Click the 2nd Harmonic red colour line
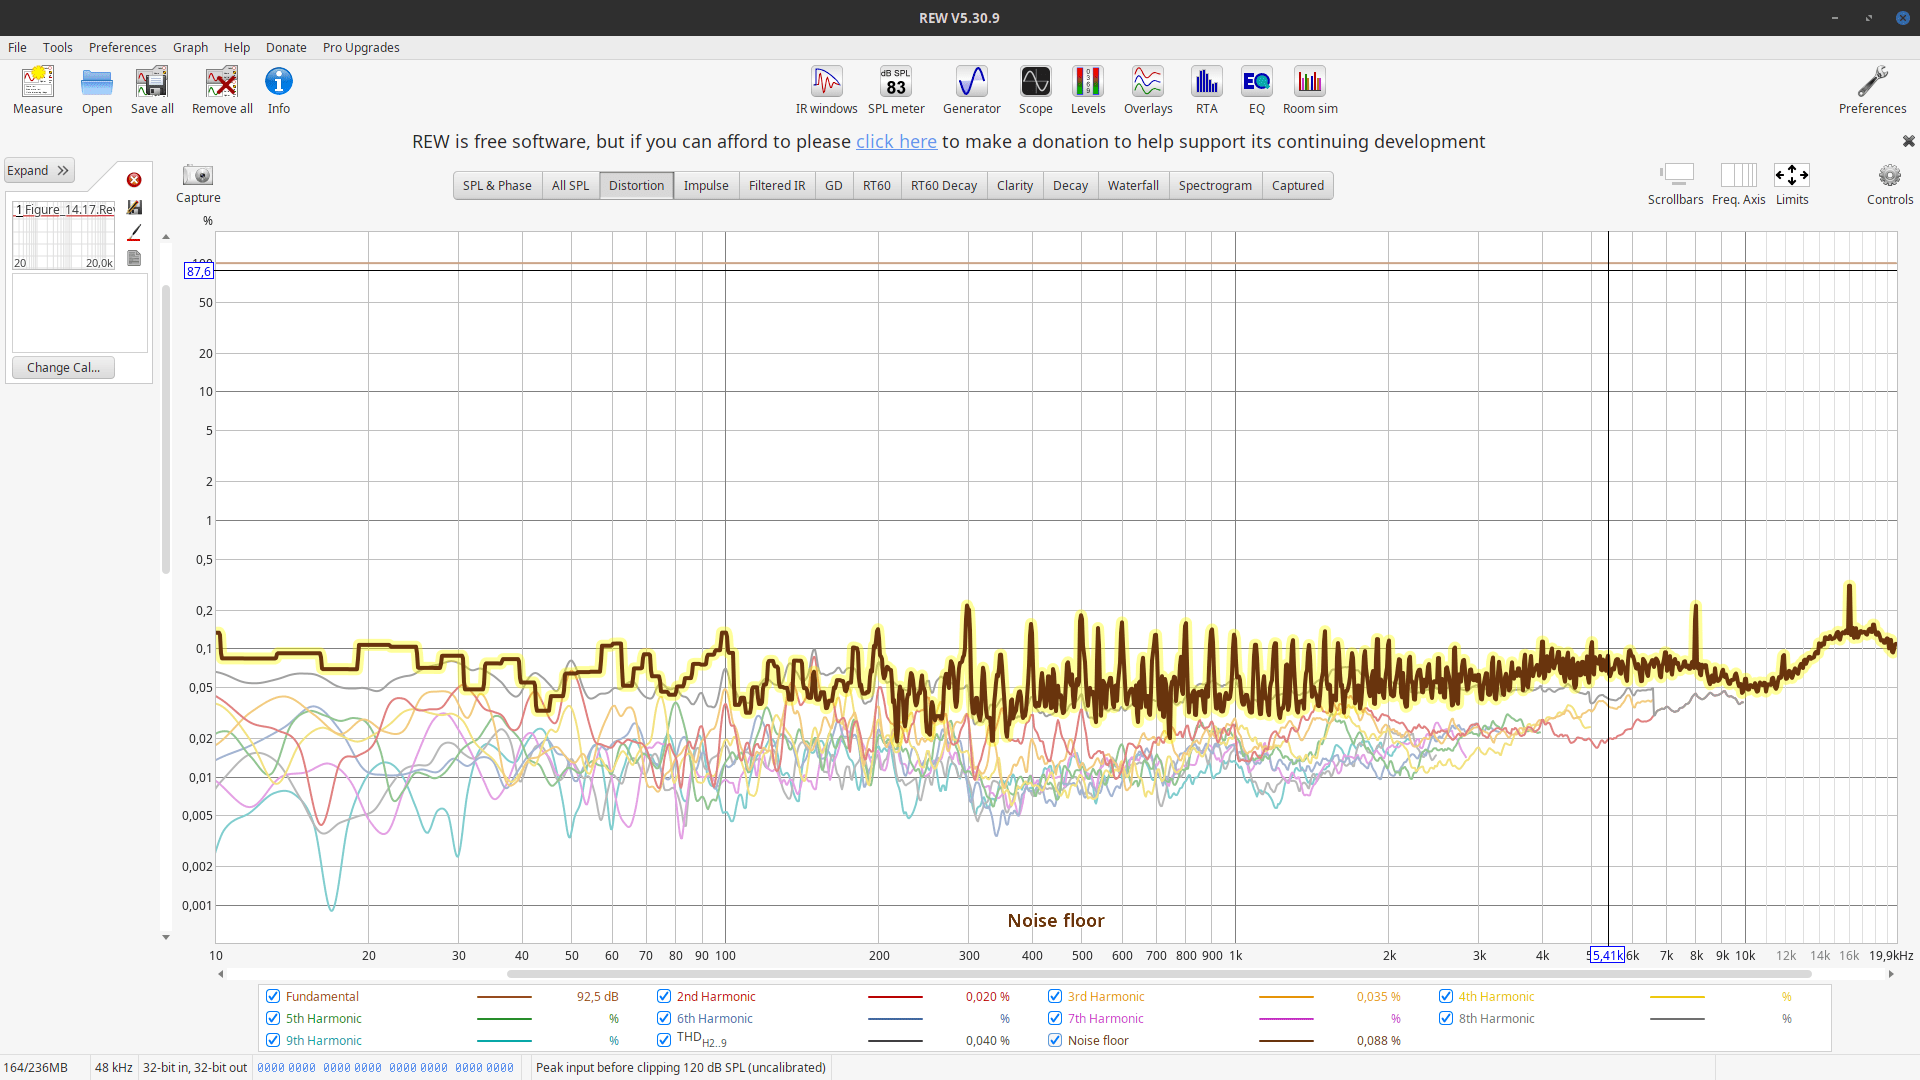The width and height of the screenshot is (1920, 1080). [895, 997]
